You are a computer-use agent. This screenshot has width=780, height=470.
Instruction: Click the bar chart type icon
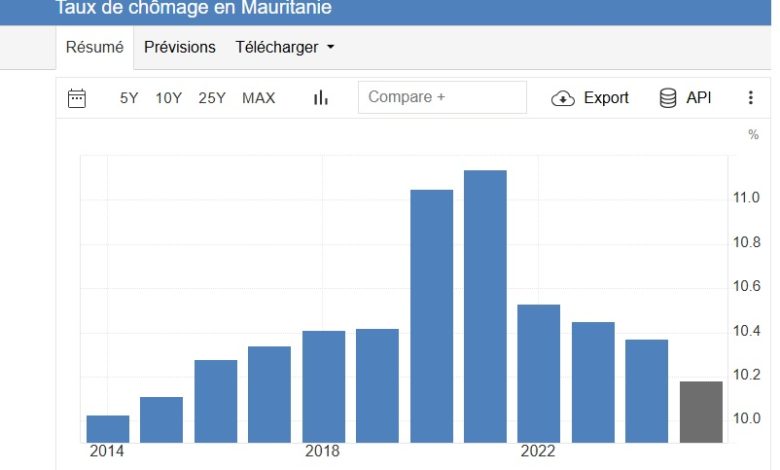[321, 98]
